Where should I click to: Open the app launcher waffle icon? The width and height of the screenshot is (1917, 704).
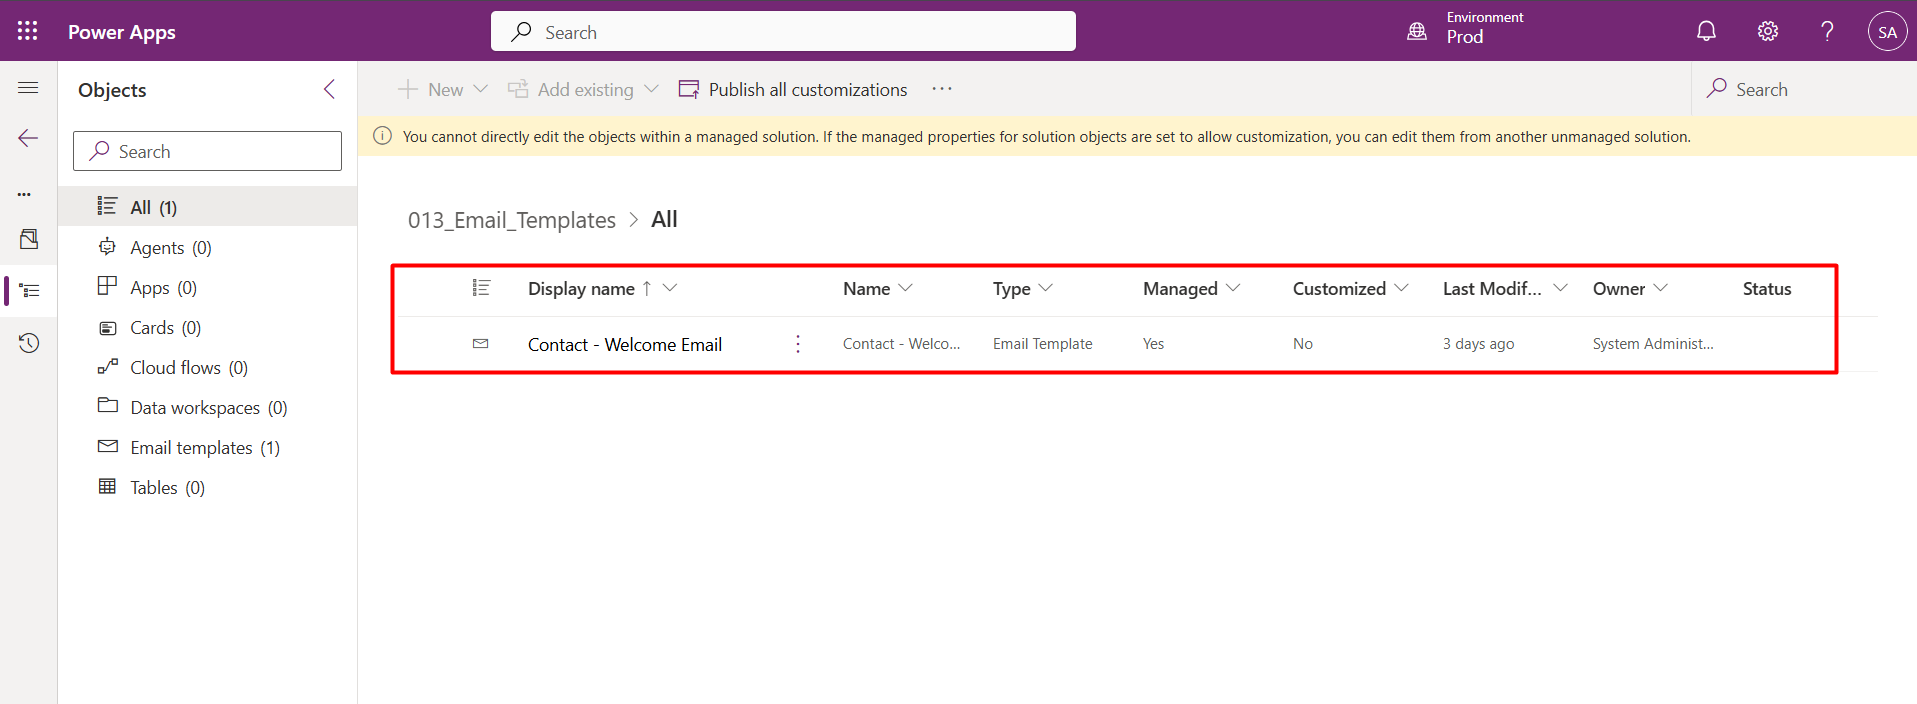28,31
